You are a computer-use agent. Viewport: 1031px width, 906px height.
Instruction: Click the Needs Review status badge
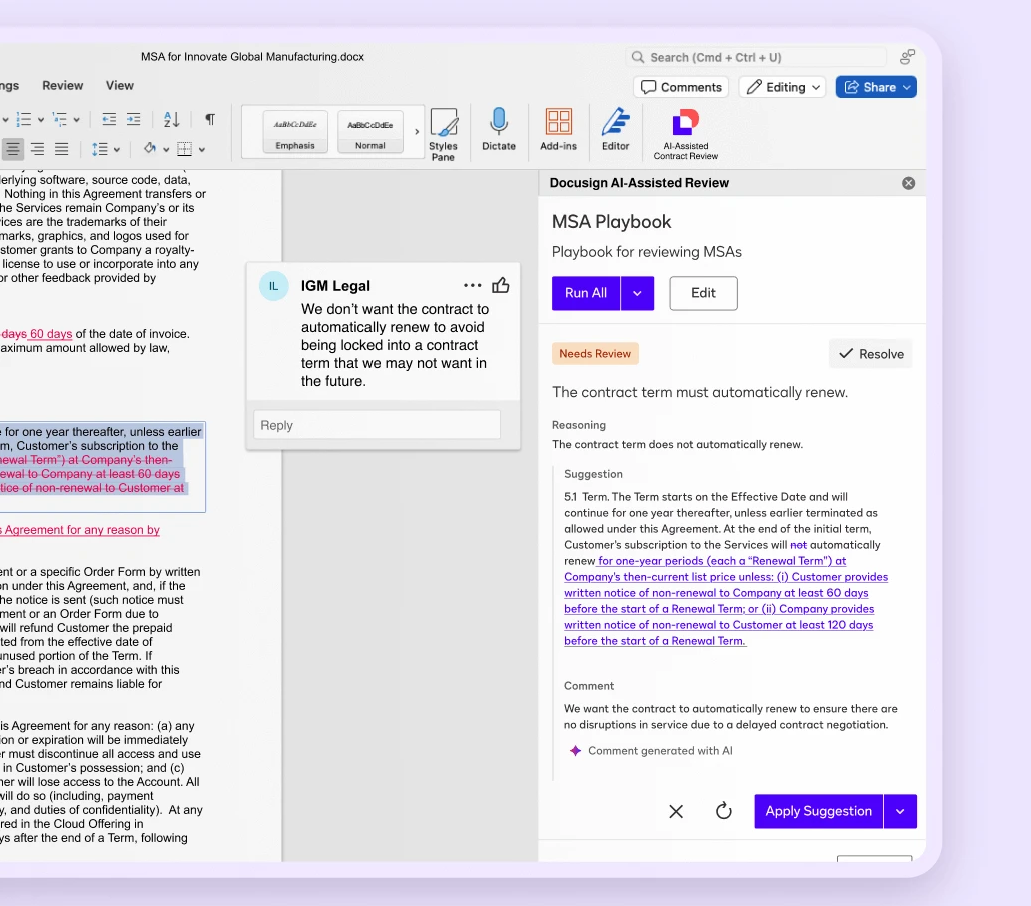[595, 354]
